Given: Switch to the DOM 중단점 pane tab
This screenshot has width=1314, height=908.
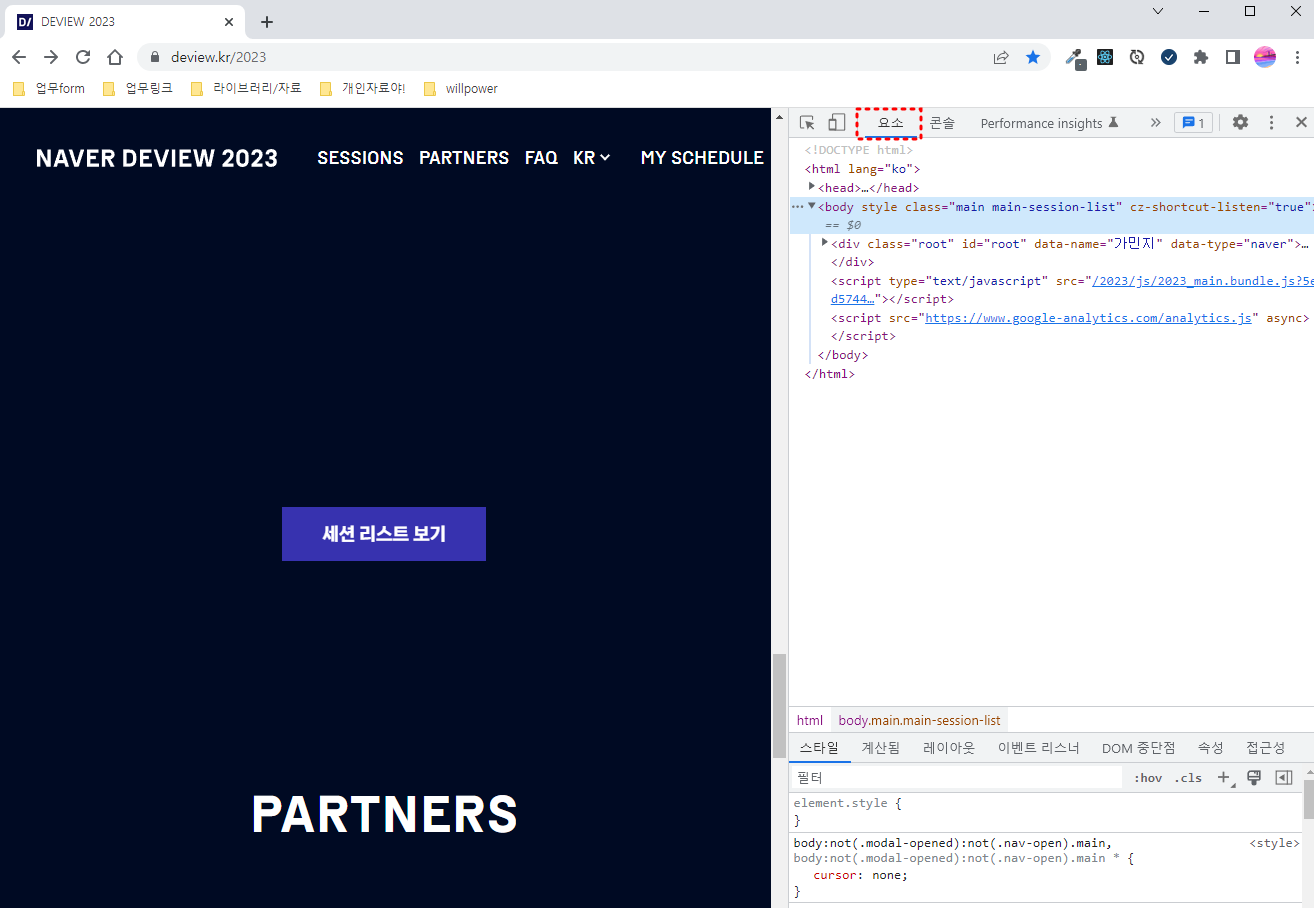Looking at the screenshot, I should (1139, 748).
